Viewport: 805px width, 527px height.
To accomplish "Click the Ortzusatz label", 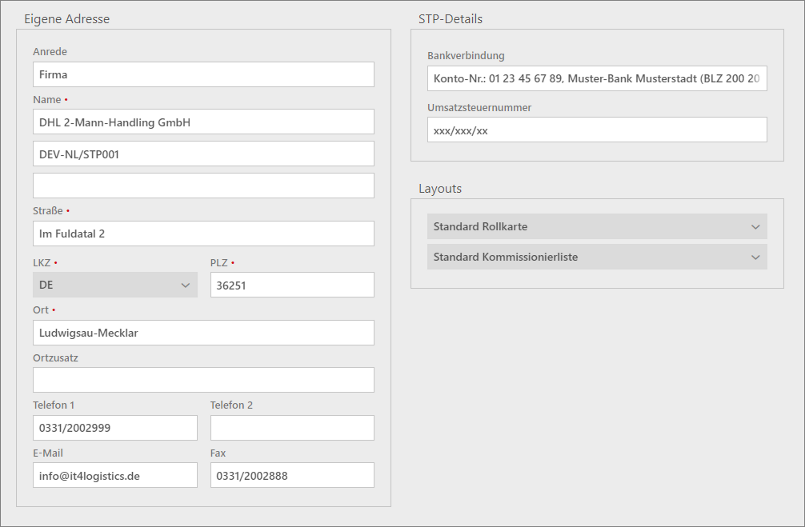I will (x=55, y=358).
